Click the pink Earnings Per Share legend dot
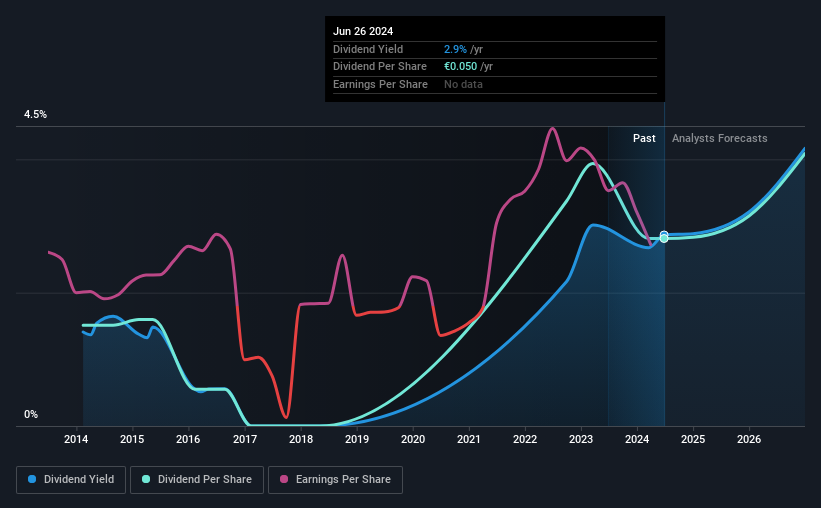 coord(284,479)
